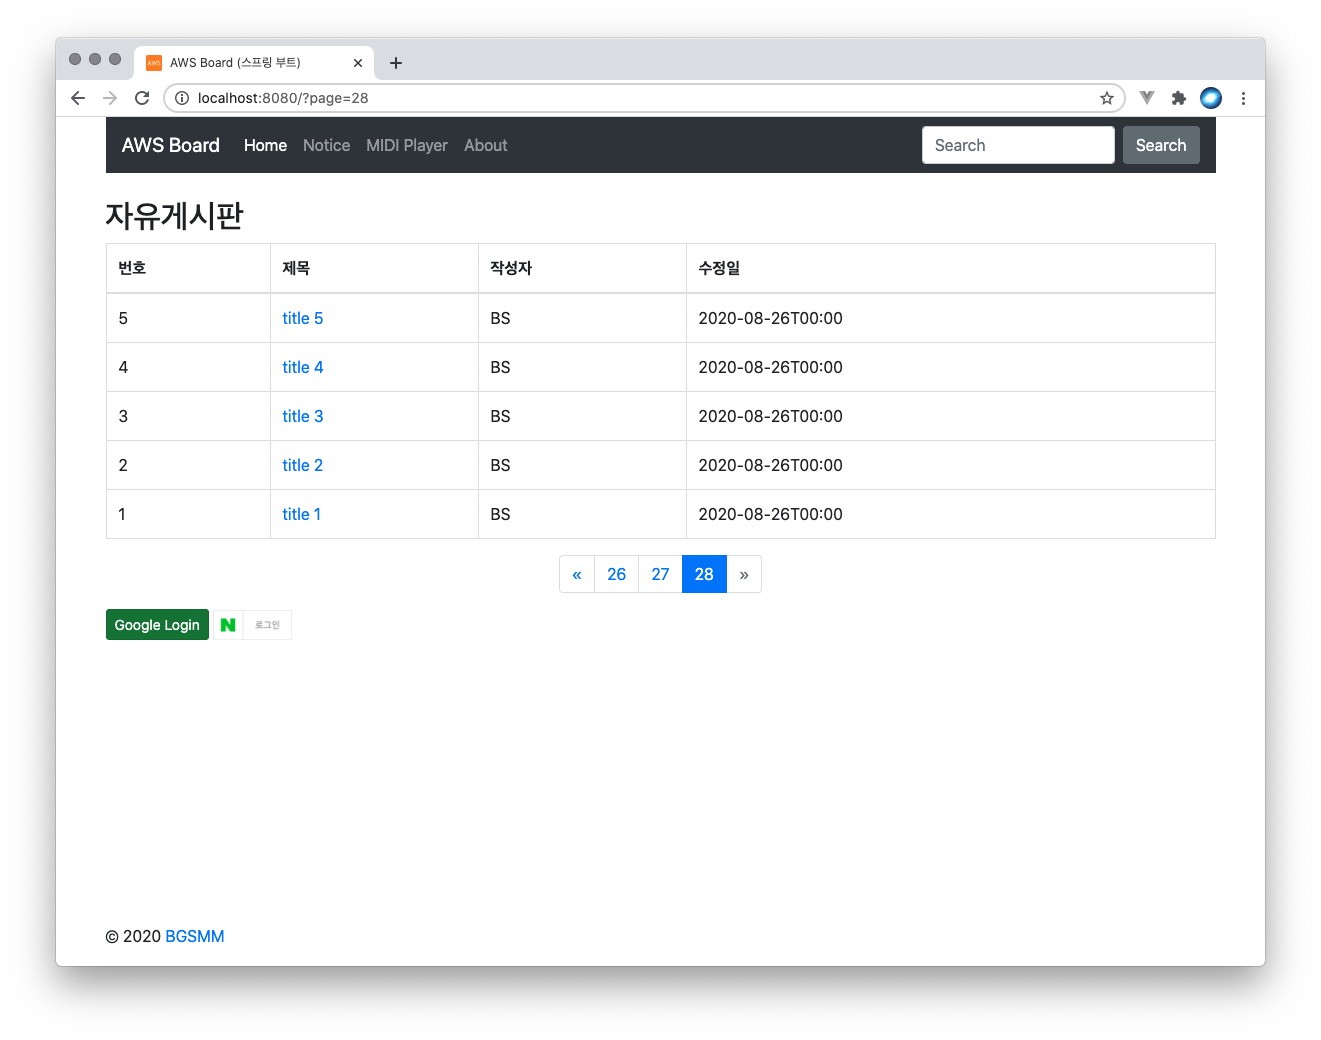Go to the Notice menu item
The width and height of the screenshot is (1321, 1040).
coord(326,145)
